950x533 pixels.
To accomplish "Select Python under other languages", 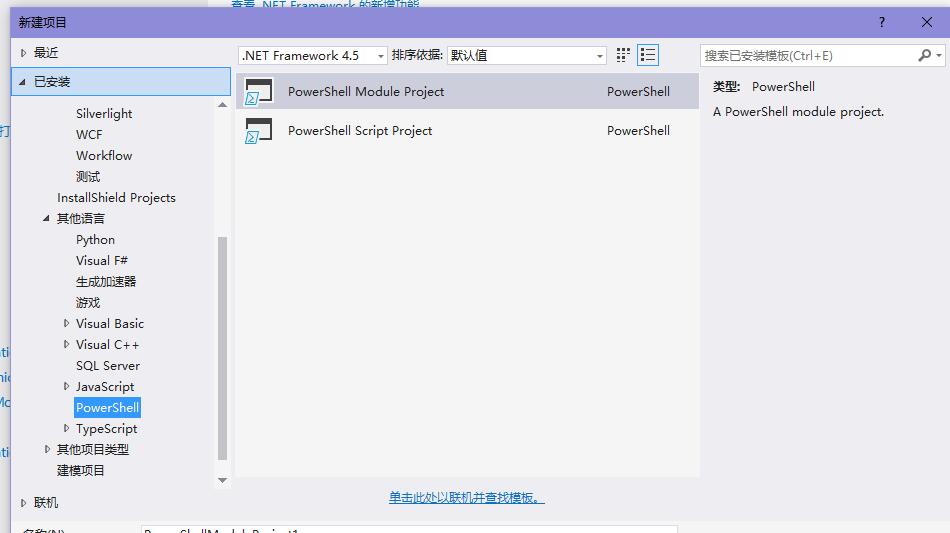I will [95, 240].
